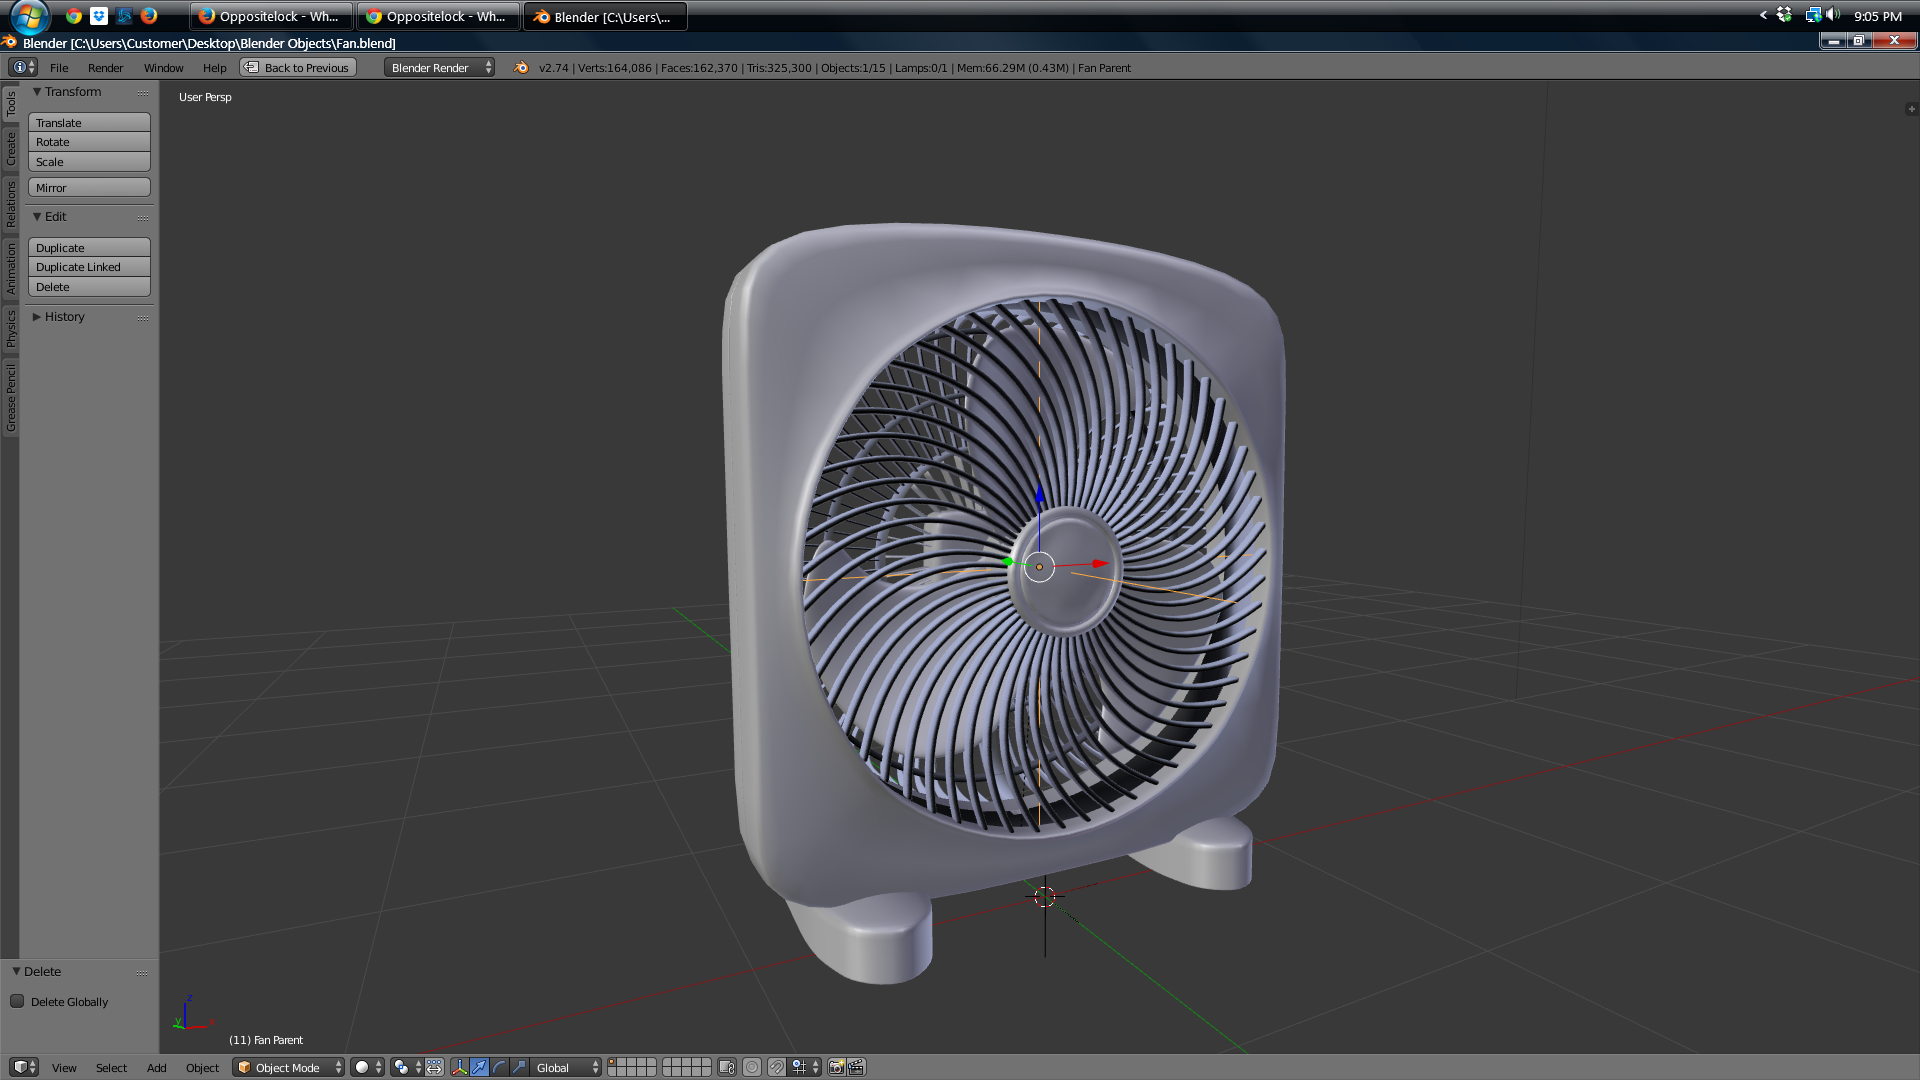Click the OpenGL render animation clapper icon
This screenshot has width=1920, height=1080.
click(x=857, y=1067)
